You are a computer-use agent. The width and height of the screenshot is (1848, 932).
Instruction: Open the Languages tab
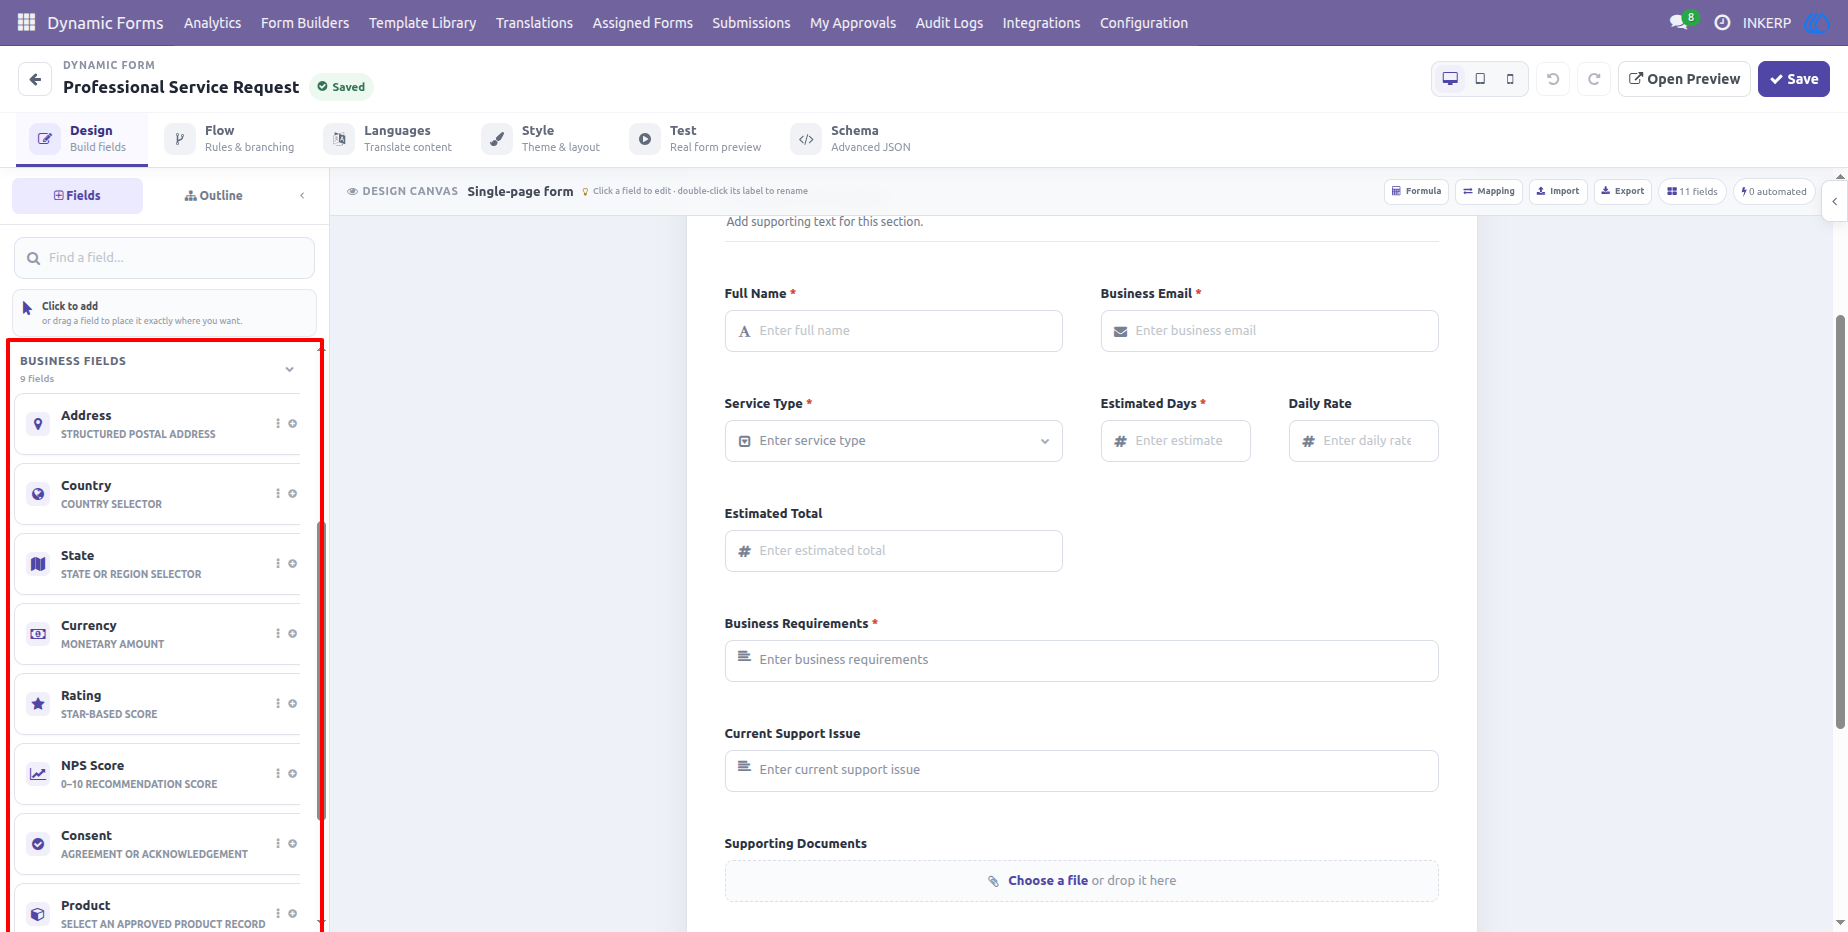click(389, 139)
